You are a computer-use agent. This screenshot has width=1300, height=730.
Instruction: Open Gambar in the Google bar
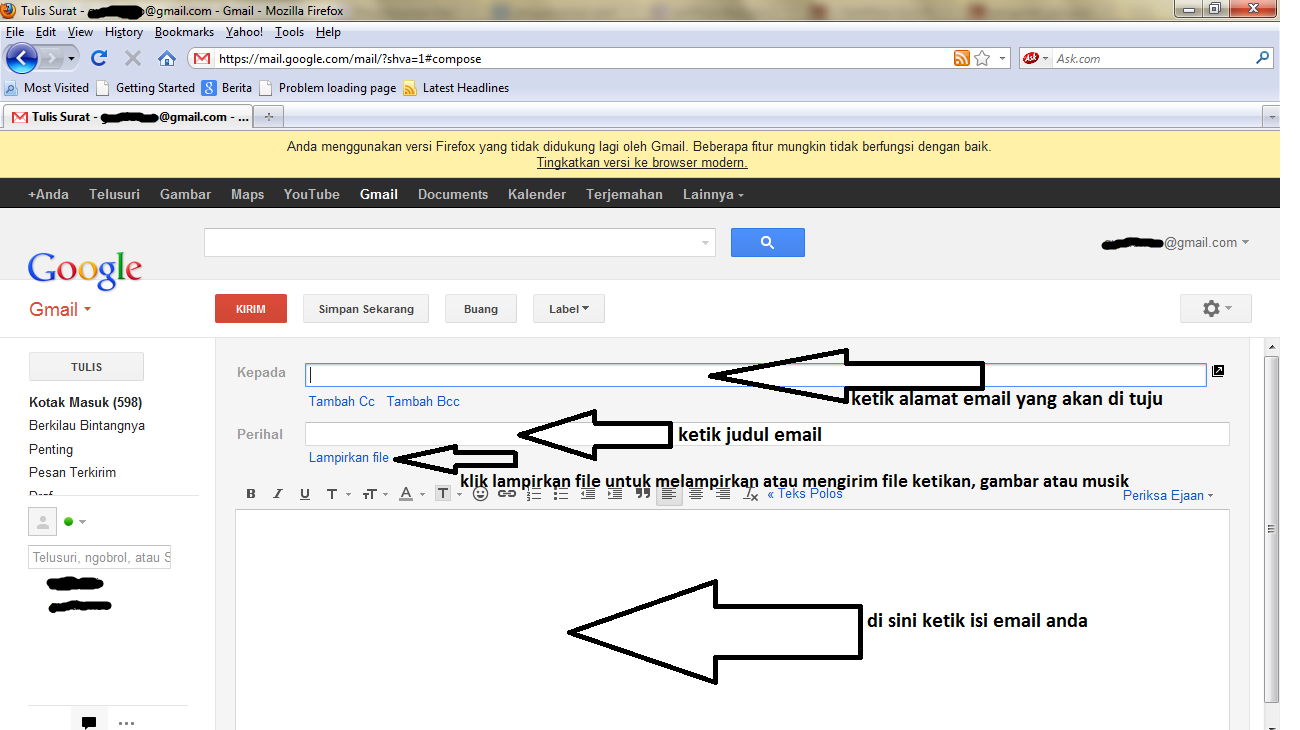[185, 194]
